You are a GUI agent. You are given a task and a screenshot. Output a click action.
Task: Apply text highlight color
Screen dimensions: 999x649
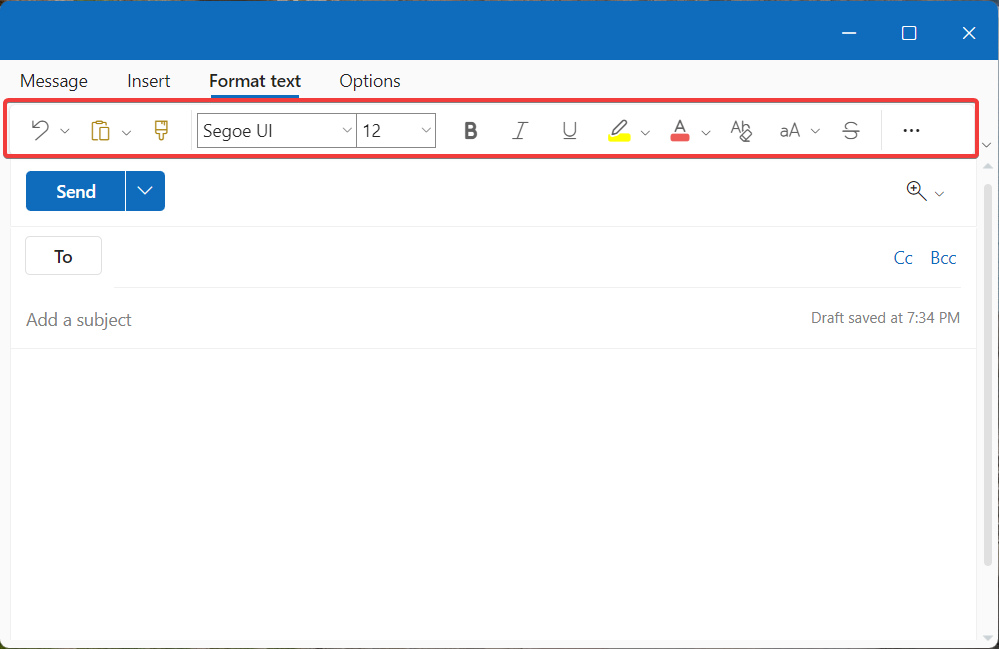coord(620,130)
